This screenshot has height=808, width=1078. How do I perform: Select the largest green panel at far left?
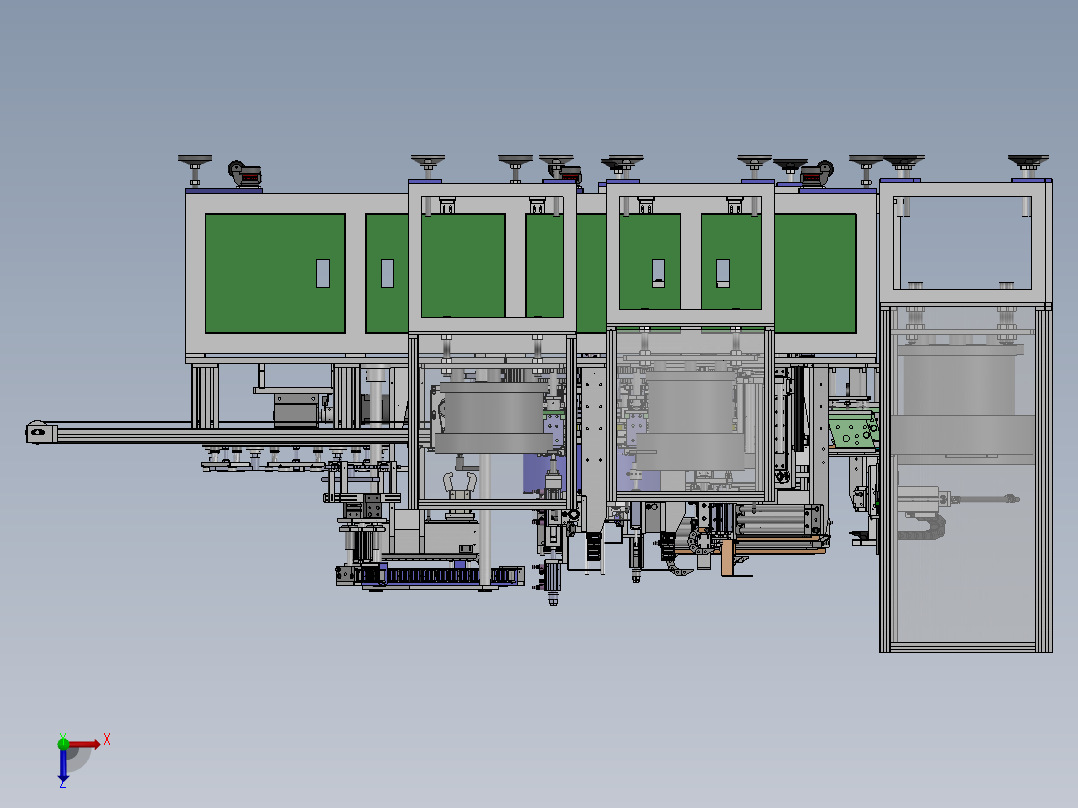coord(275,273)
